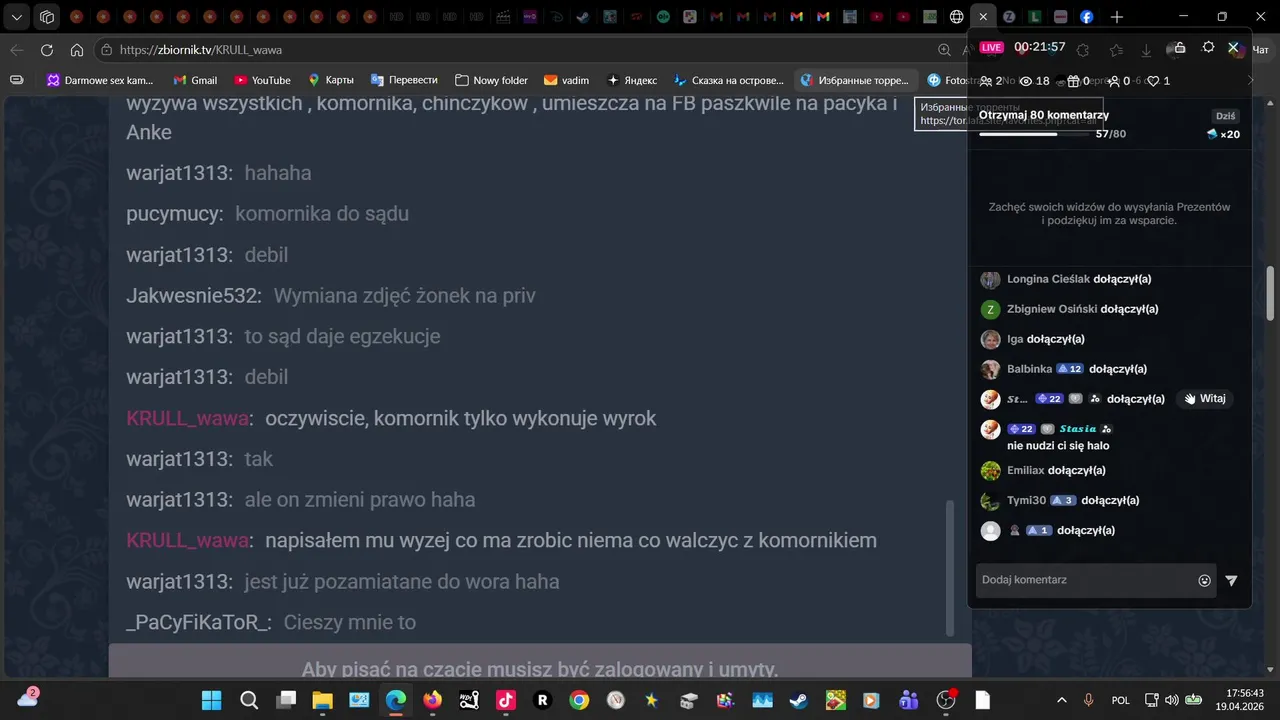Screen dimensions: 1280x720
Task: Open File Explorer from taskbar
Action: click(x=322, y=700)
